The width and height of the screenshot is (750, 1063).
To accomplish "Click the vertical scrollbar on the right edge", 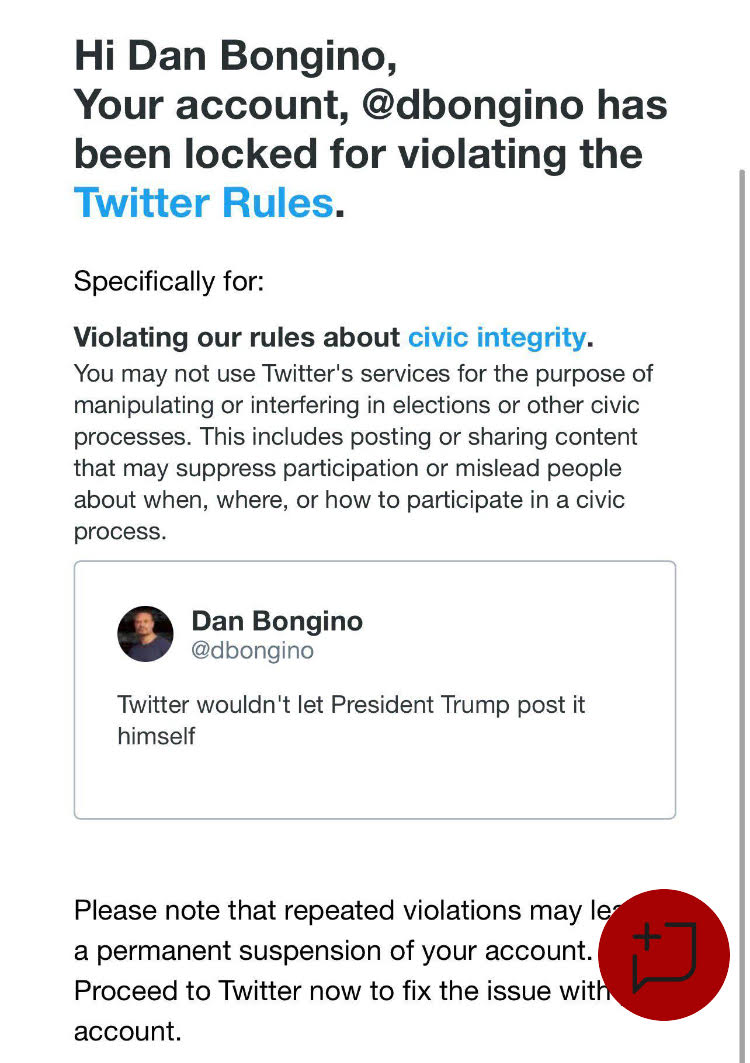I will pyautogui.click(x=743, y=610).
